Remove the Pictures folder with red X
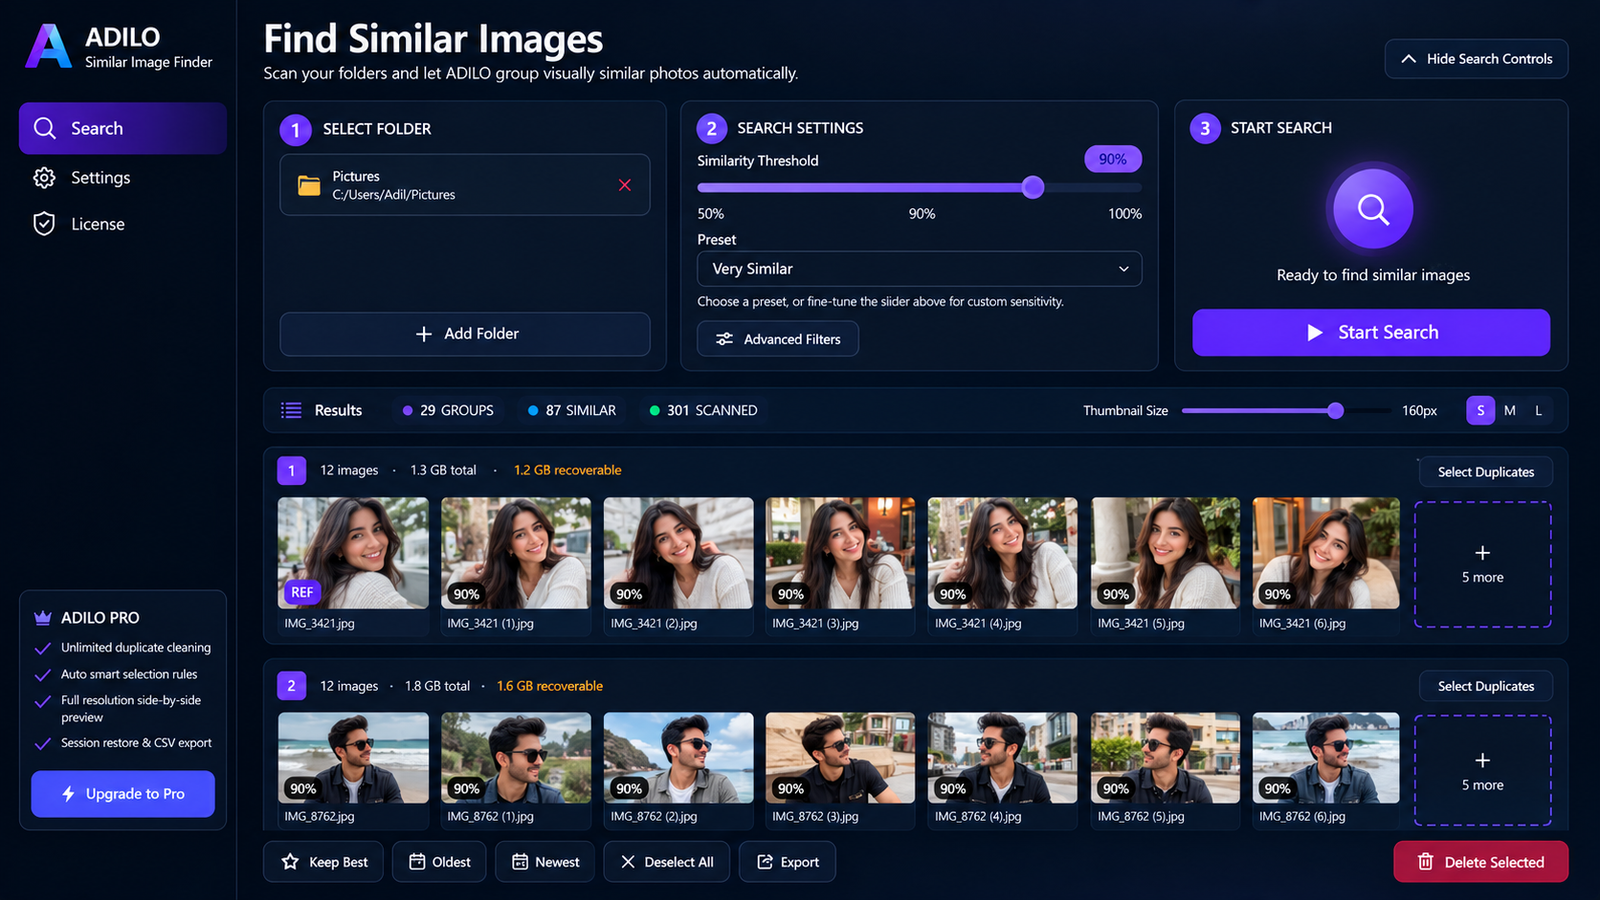The height and width of the screenshot is (900, 1600). (625, 185)
